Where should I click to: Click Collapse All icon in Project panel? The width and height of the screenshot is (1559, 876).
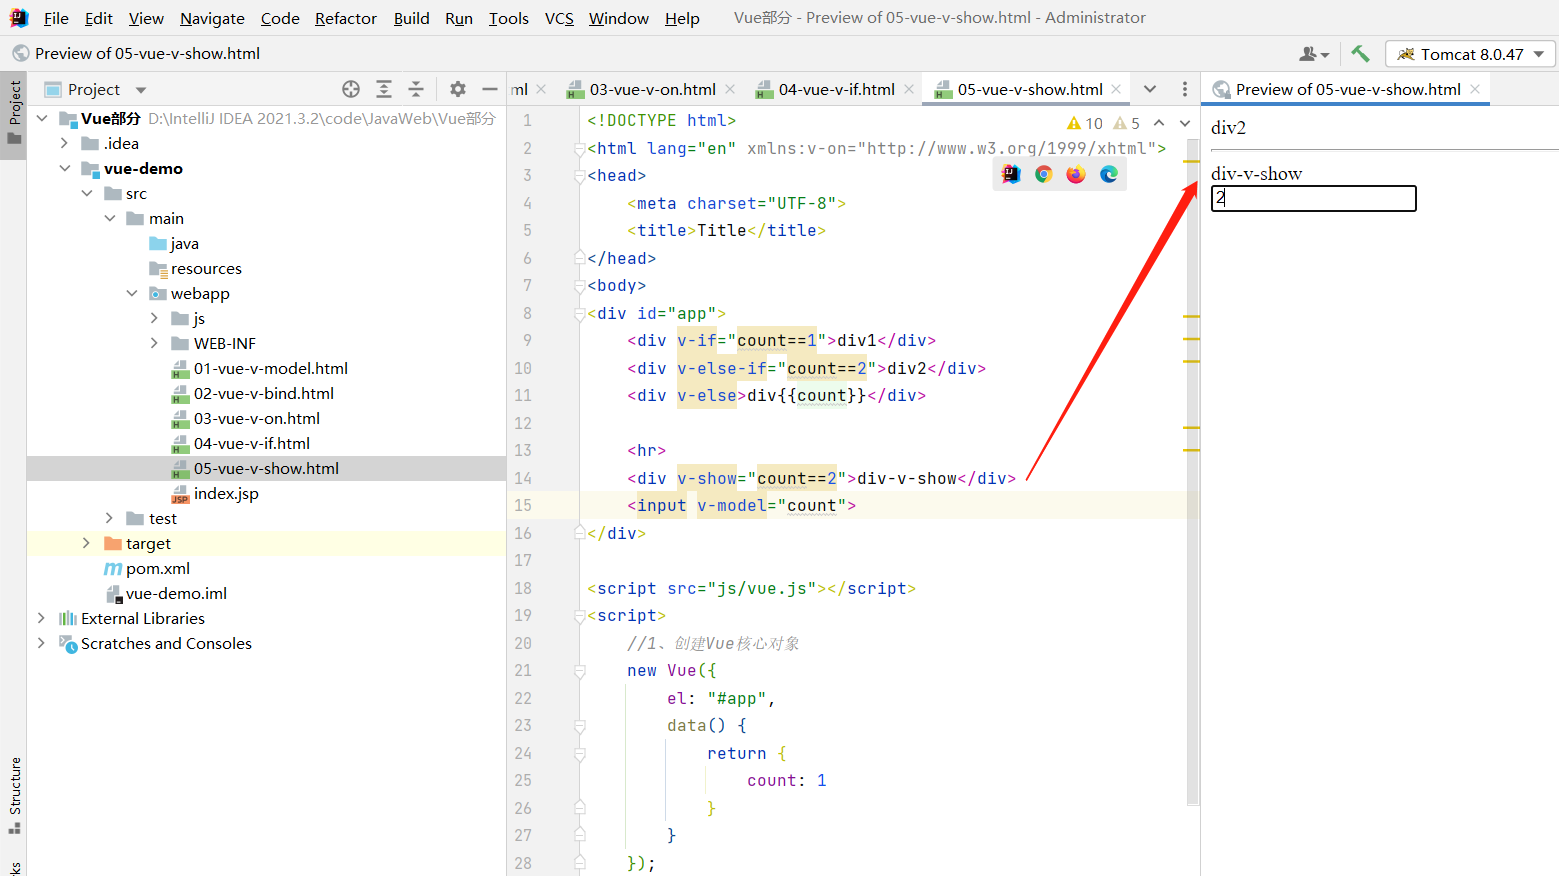[416, 89]
